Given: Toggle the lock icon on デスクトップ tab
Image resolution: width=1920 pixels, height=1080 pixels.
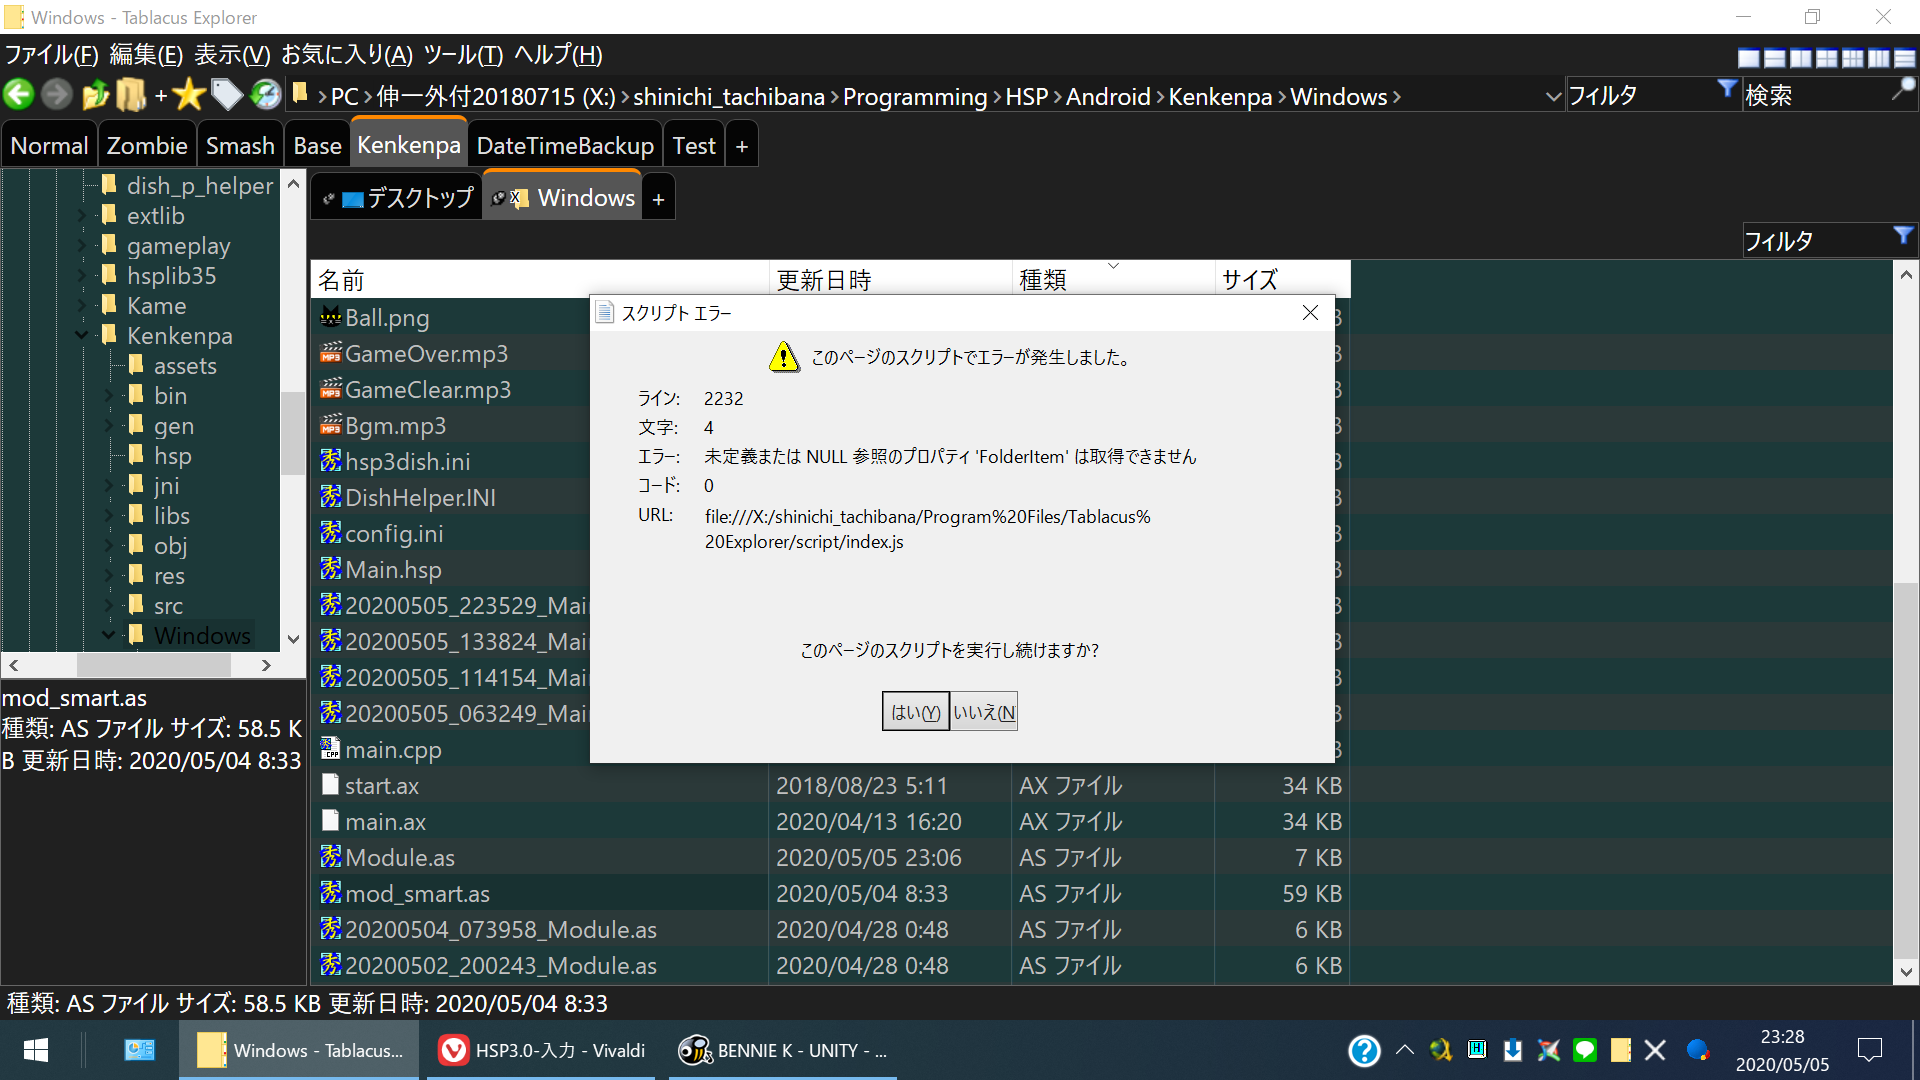Looking at the screenshot, I should coord(328,199).
